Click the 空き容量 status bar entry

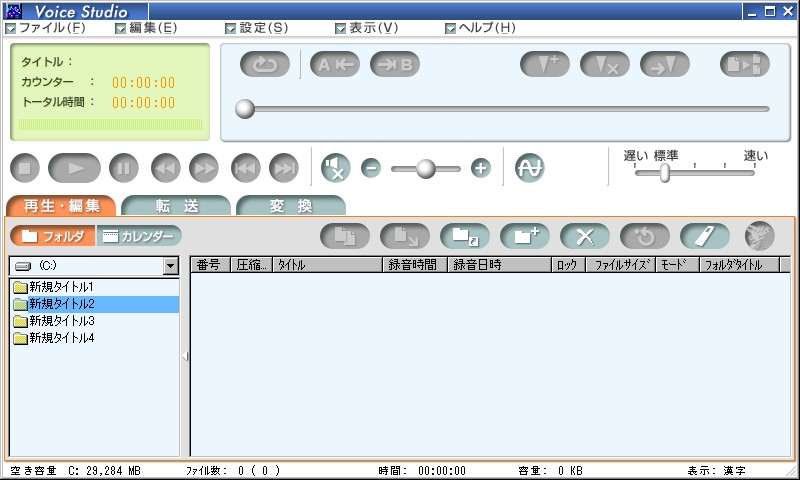(x=76, y=470)
